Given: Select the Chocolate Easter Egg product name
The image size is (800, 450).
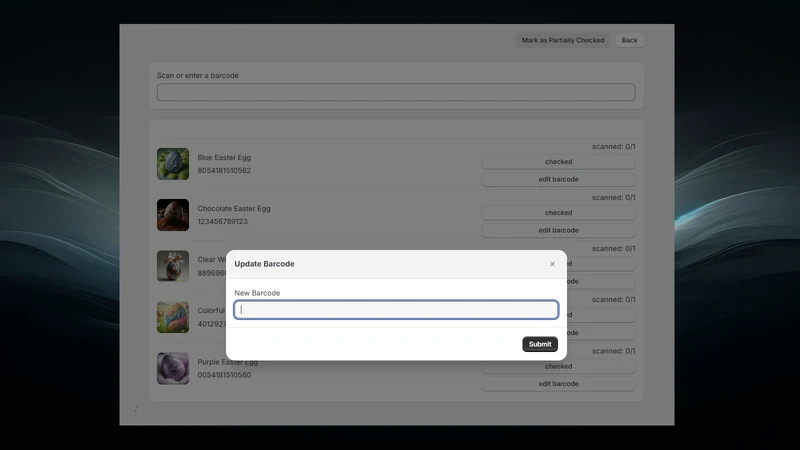Looking at the screenshot, I should [x=234, y=209].
